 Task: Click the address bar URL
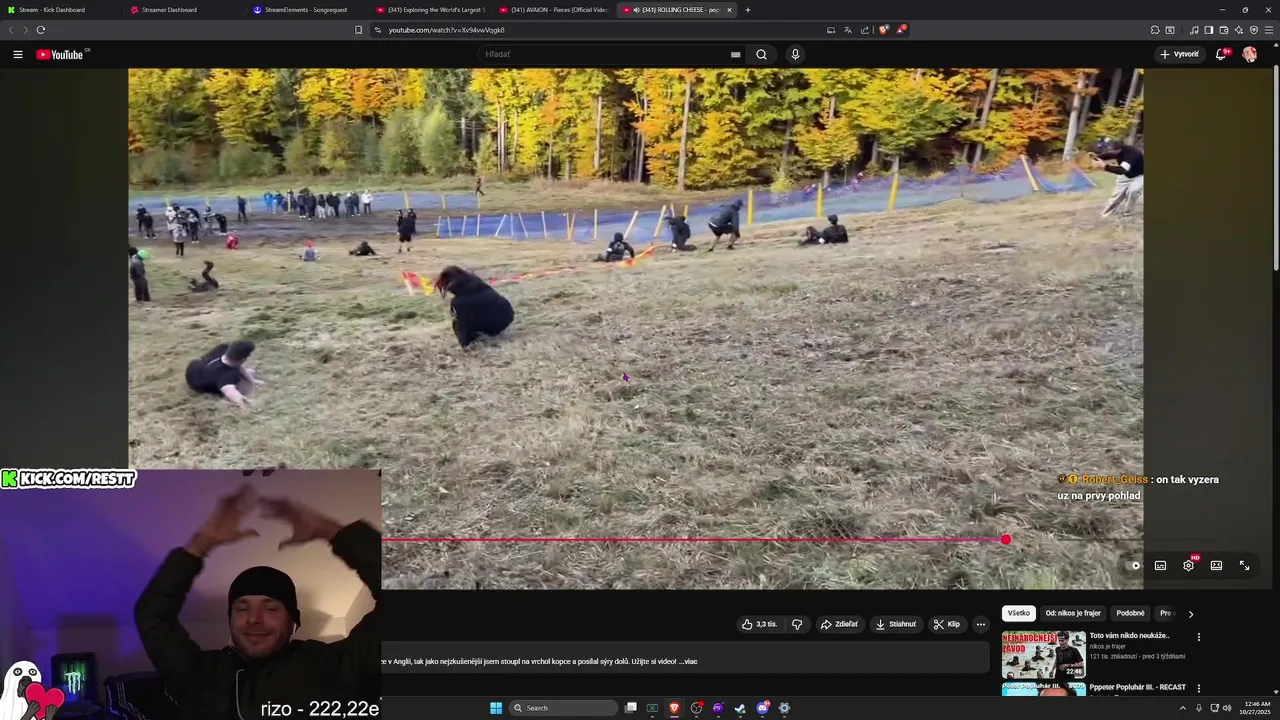click(x=446, y=30)
